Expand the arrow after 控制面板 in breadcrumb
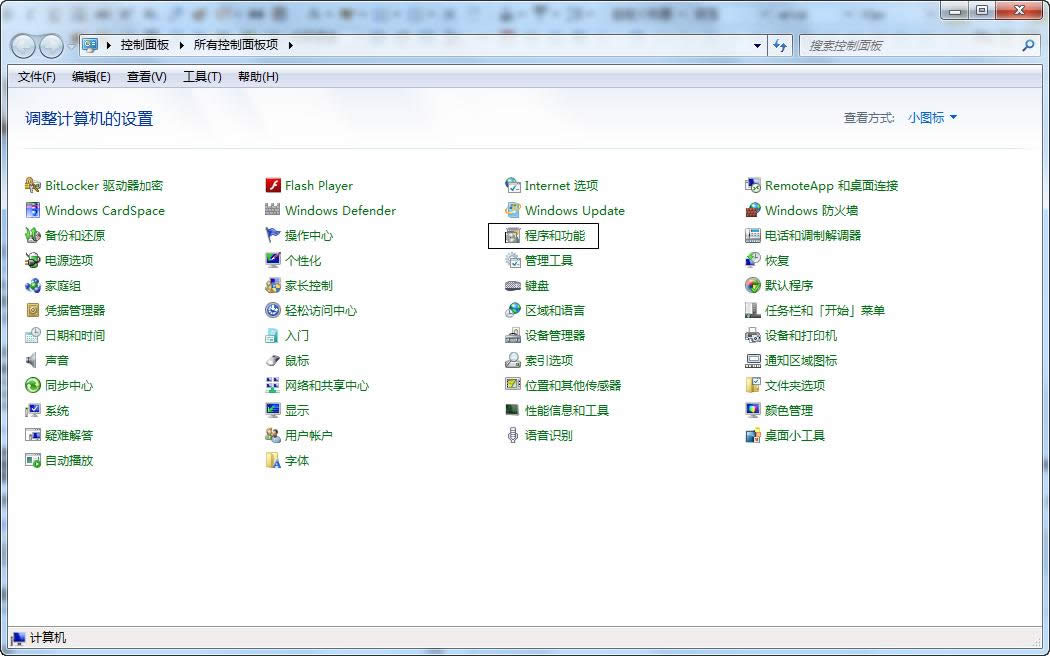 point(182,45)
